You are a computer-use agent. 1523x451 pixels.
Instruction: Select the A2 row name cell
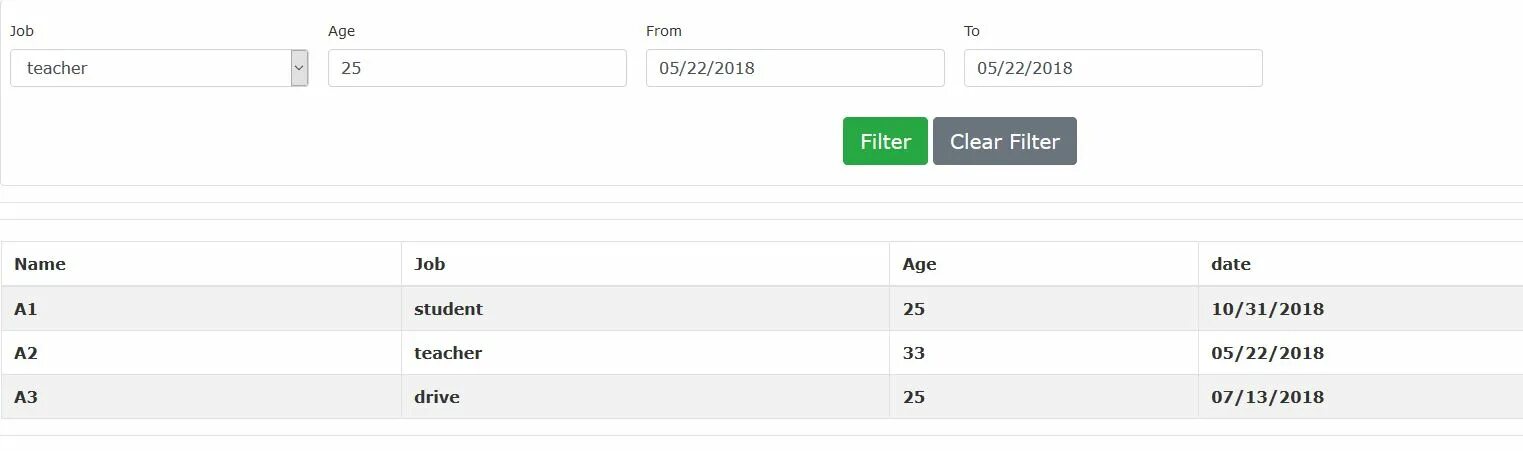(x=26, y=353)
